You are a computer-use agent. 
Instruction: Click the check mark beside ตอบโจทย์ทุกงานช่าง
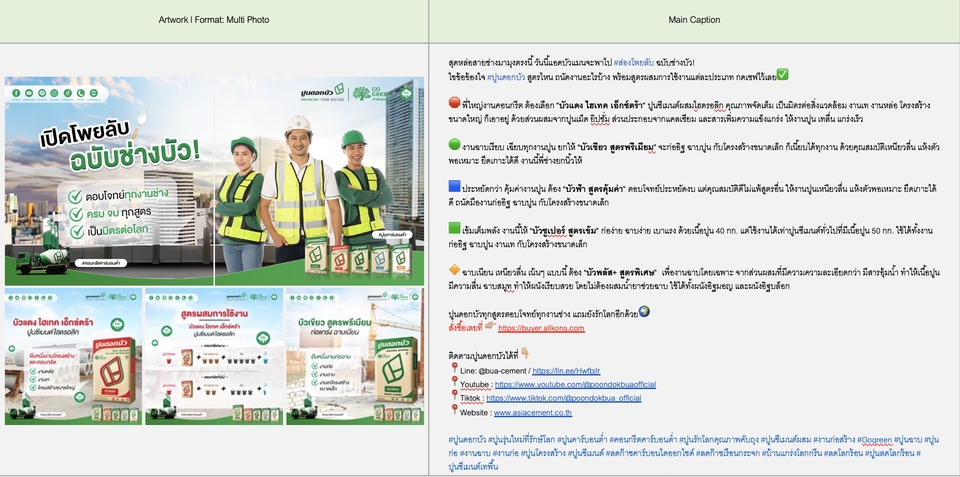point(75,197)
